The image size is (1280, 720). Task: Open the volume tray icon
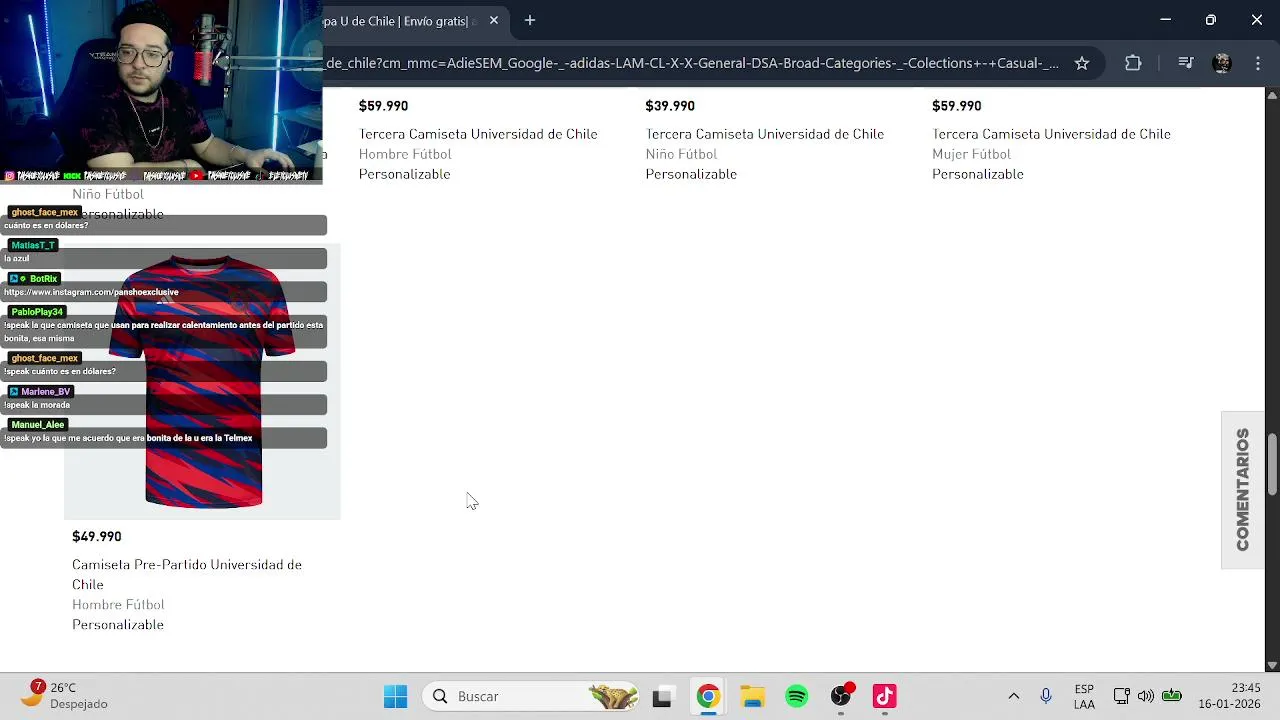tap(1146, 696)
